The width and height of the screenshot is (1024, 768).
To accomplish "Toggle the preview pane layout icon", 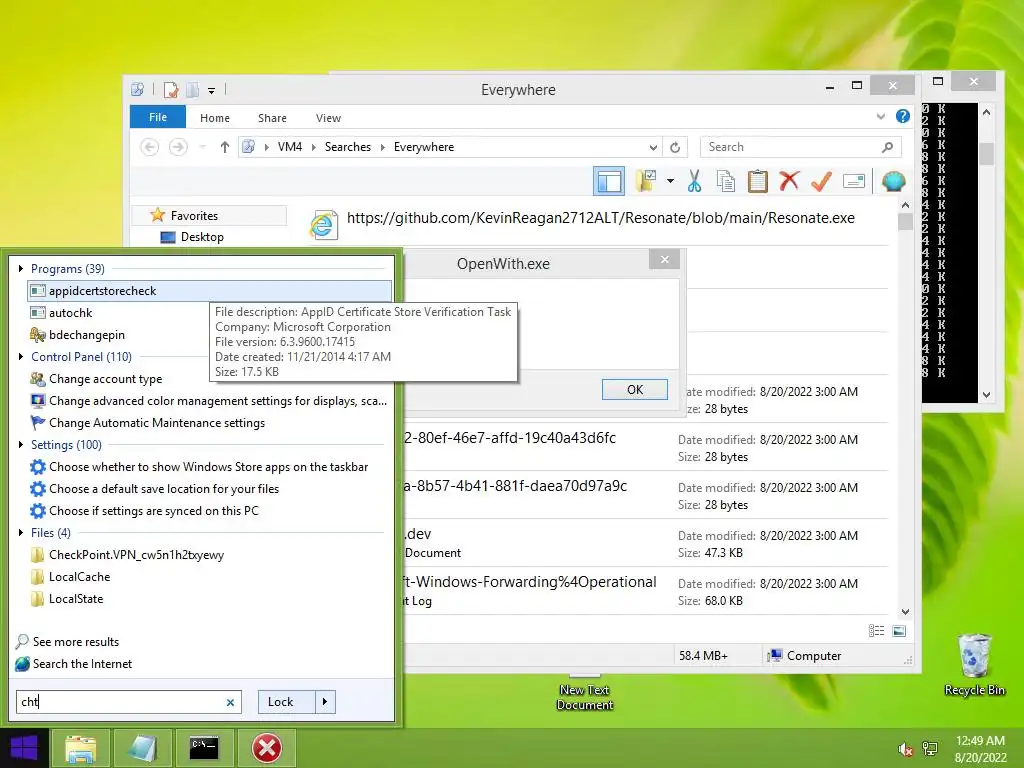I will pyautogui.click(x=609, y=181).
